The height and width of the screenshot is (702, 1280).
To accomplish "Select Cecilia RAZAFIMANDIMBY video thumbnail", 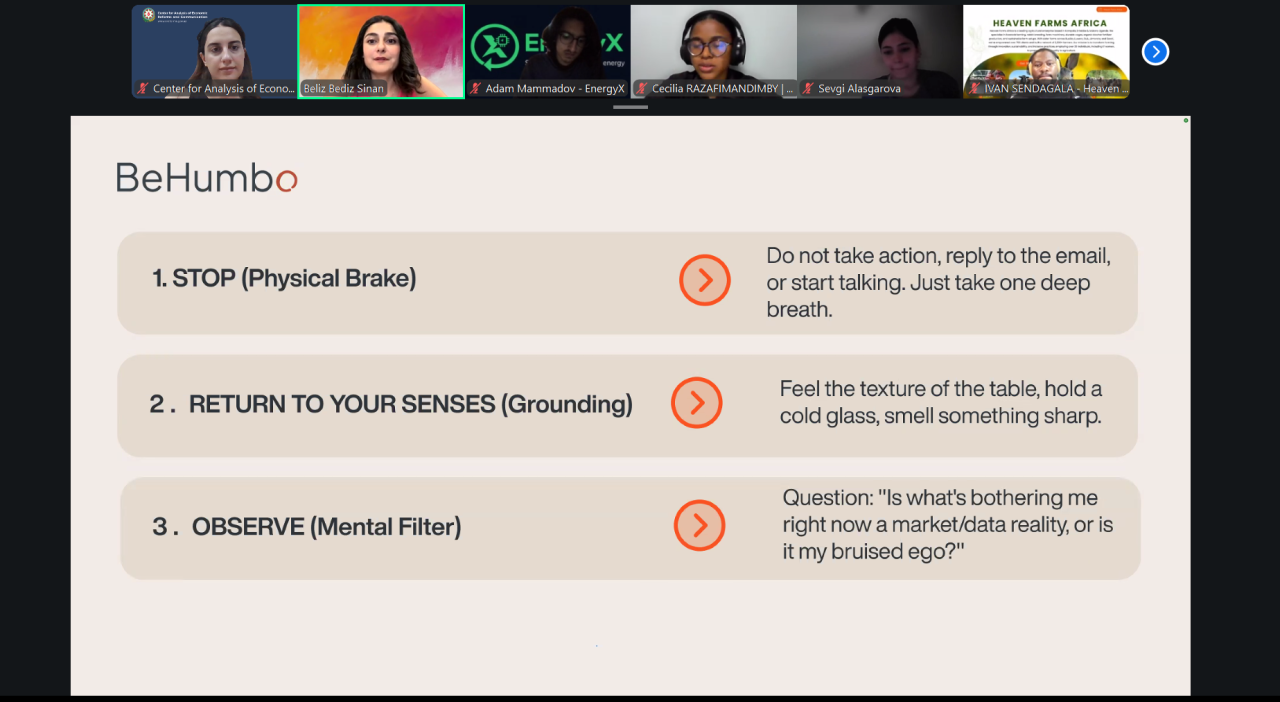I will point(714,51).
